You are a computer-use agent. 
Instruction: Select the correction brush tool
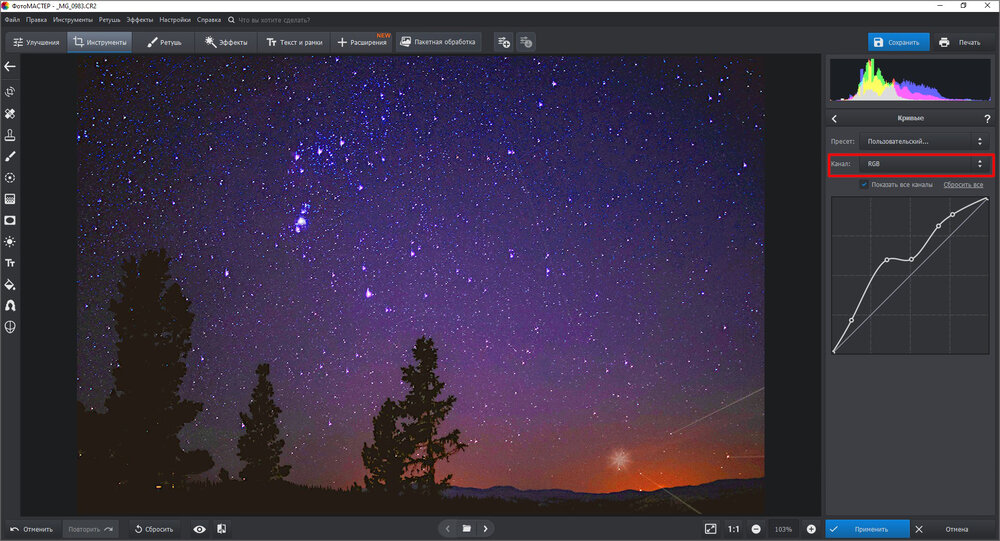tap(10, 156)
